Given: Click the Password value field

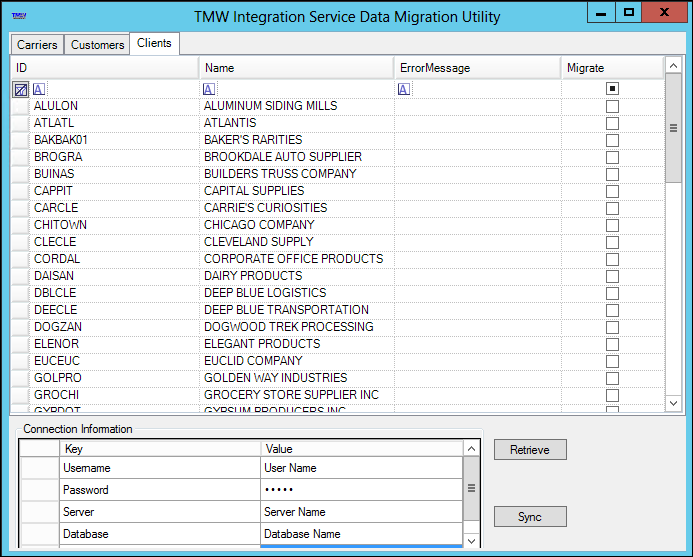Looking at the screenshot, I should tap(360, 490).
